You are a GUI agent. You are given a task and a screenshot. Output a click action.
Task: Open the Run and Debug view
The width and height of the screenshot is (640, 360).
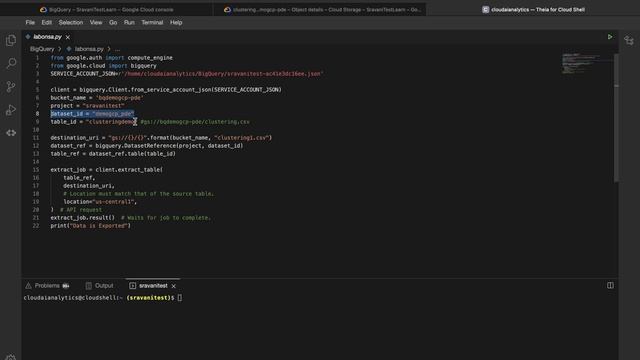[11, 110]
